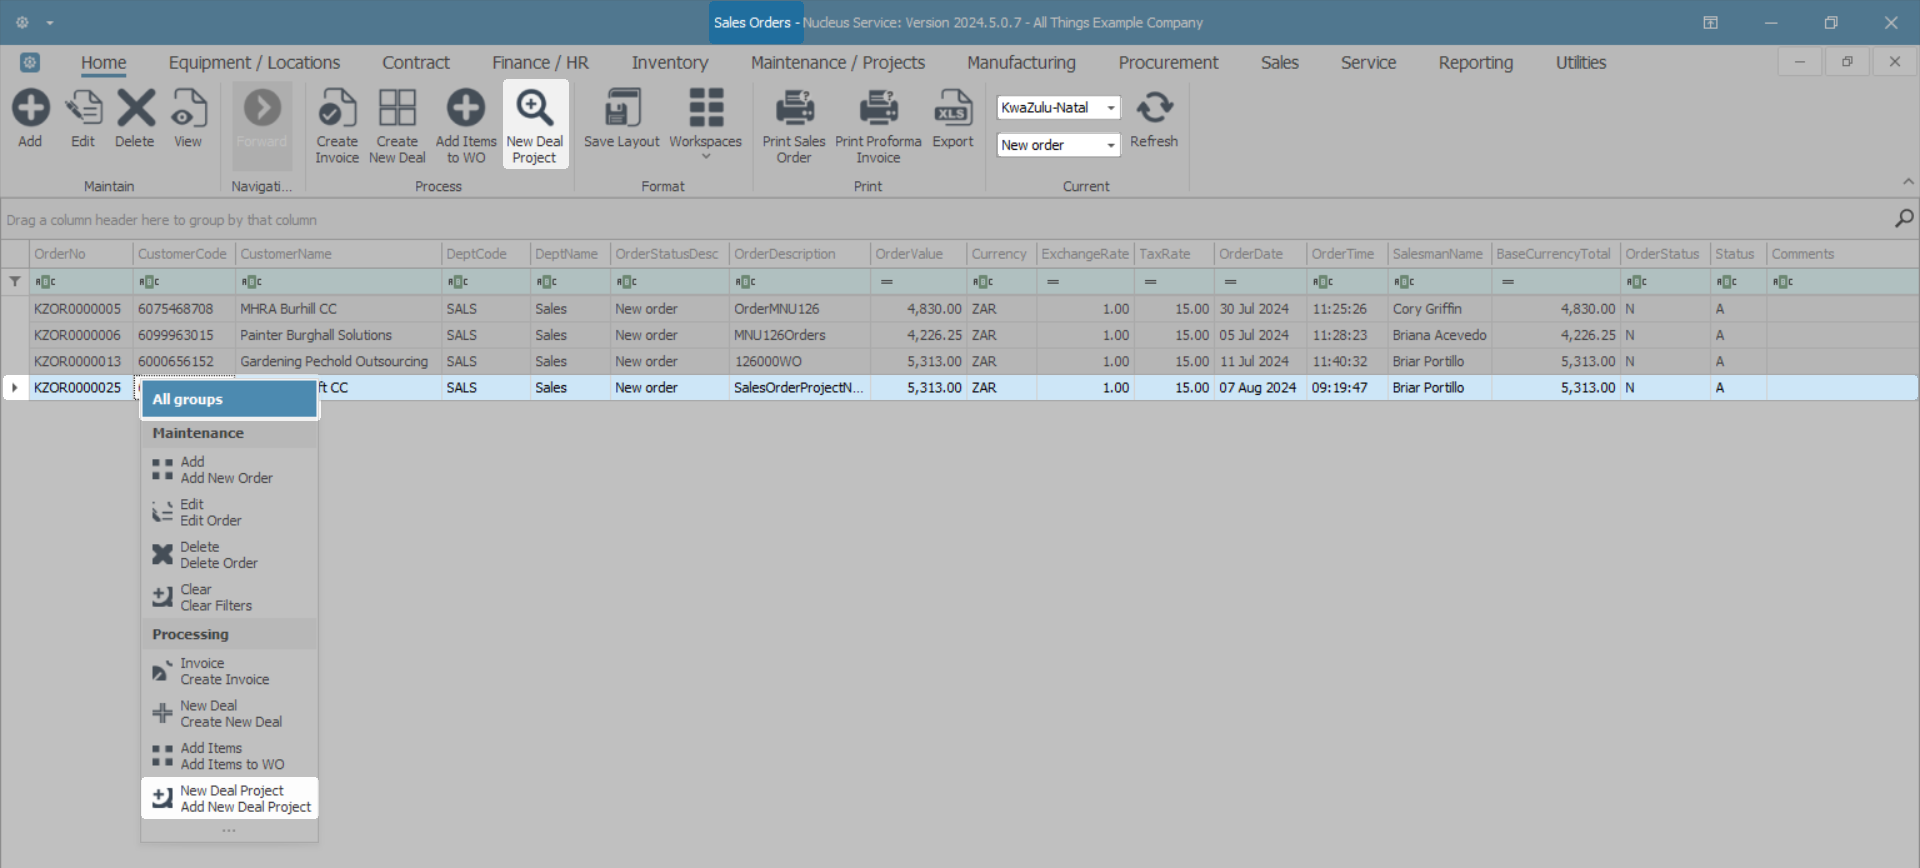Click Create New Deal in the ribbon
This screenshot has height=868, width=1920.
tap(397, 126)
